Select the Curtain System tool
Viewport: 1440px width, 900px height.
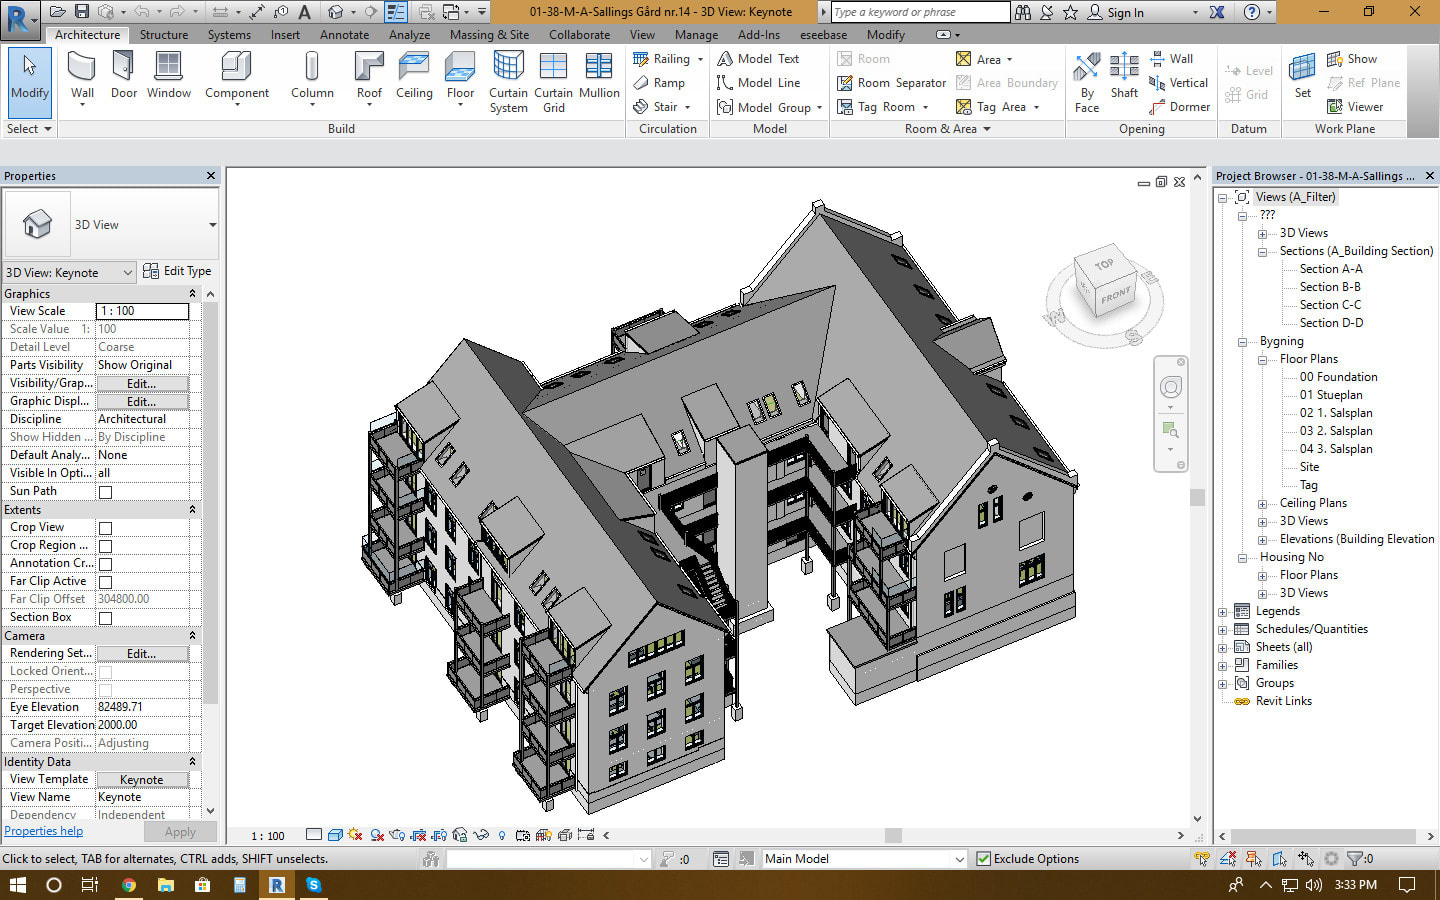coord(508,82)
